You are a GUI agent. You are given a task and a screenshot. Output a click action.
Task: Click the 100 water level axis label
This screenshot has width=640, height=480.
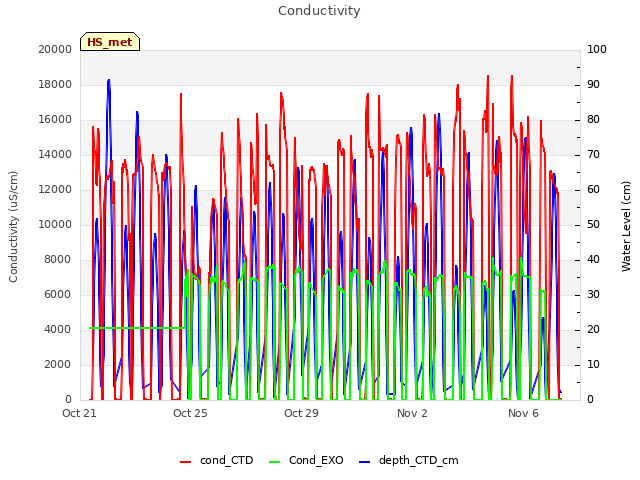[597, 49]
